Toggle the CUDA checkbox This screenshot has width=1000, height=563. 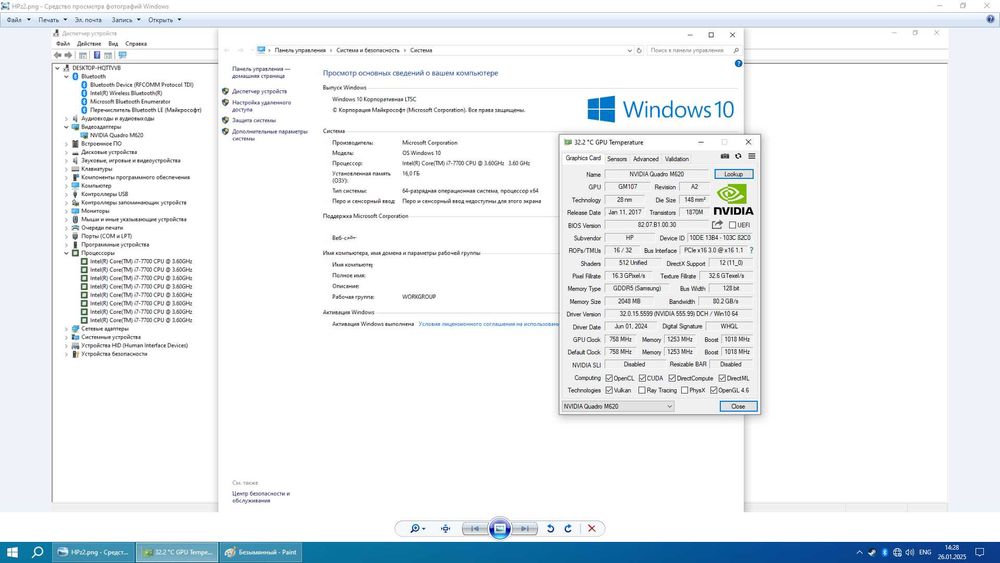(642, 378)
